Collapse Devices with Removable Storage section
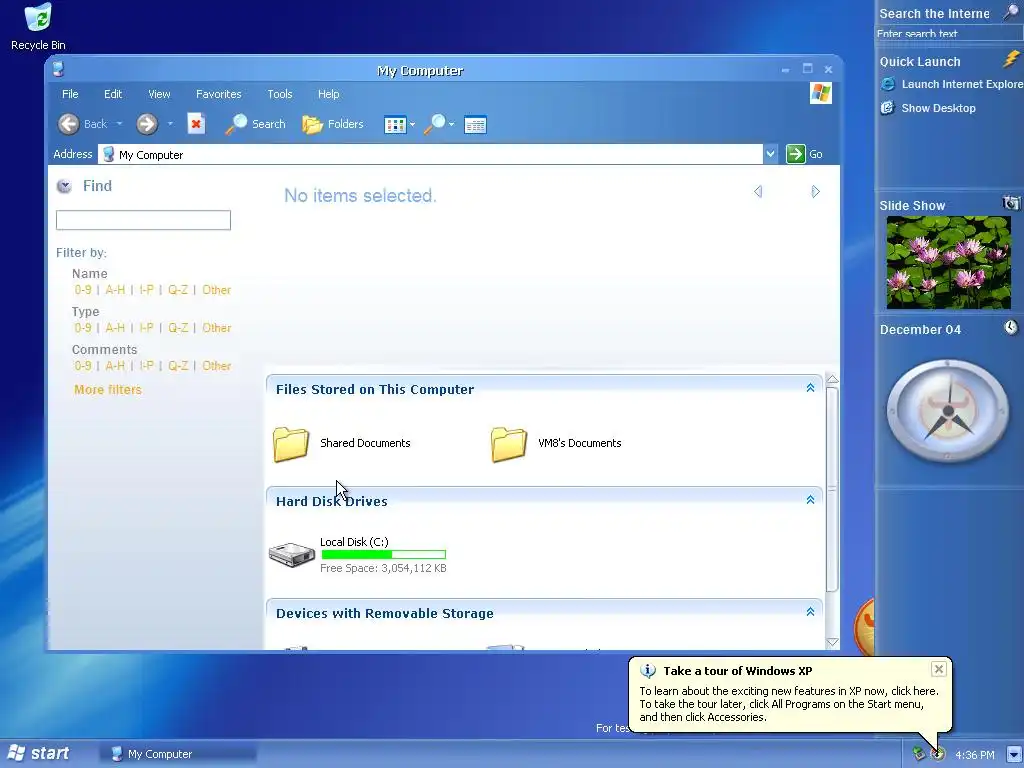The image size is (1024, 768). coord(810,612)
